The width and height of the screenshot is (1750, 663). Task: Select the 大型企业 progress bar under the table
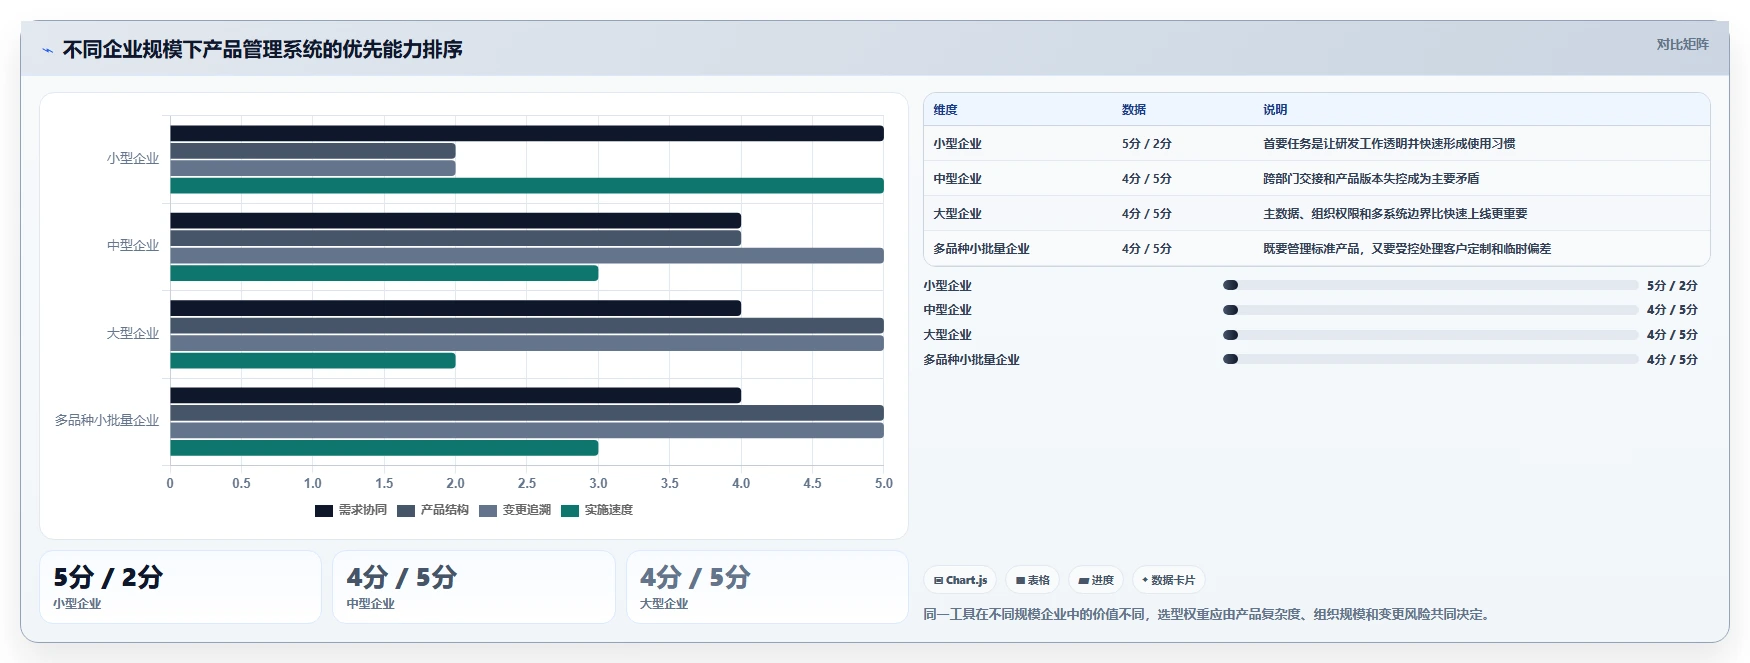[x=1431, y=335]
